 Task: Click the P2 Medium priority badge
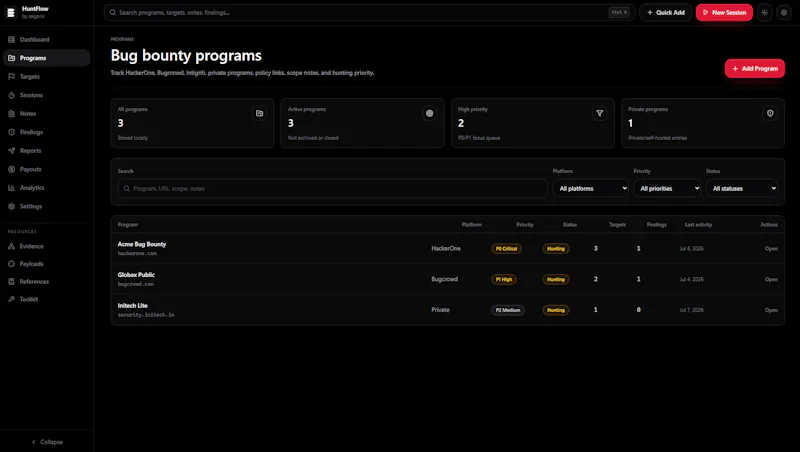click(508, 310)
